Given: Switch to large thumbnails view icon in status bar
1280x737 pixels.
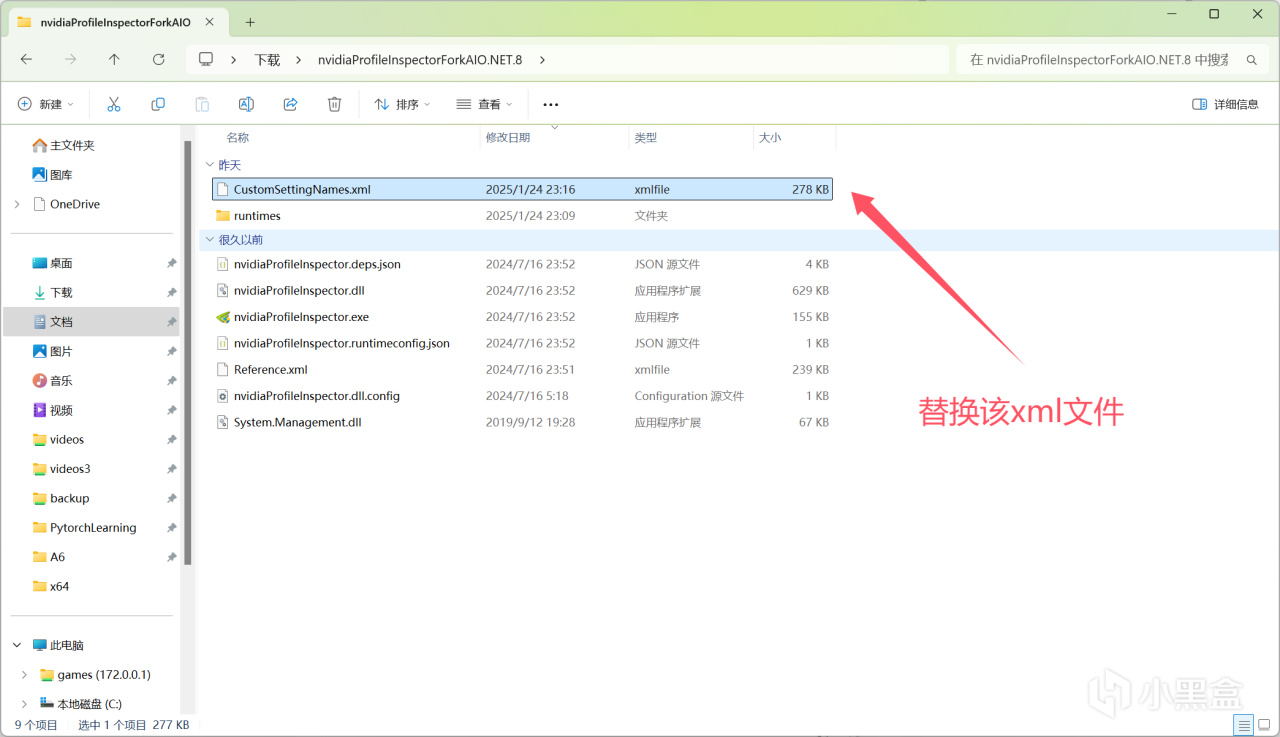Looking at the screenshot, I should pos(1265,725).
